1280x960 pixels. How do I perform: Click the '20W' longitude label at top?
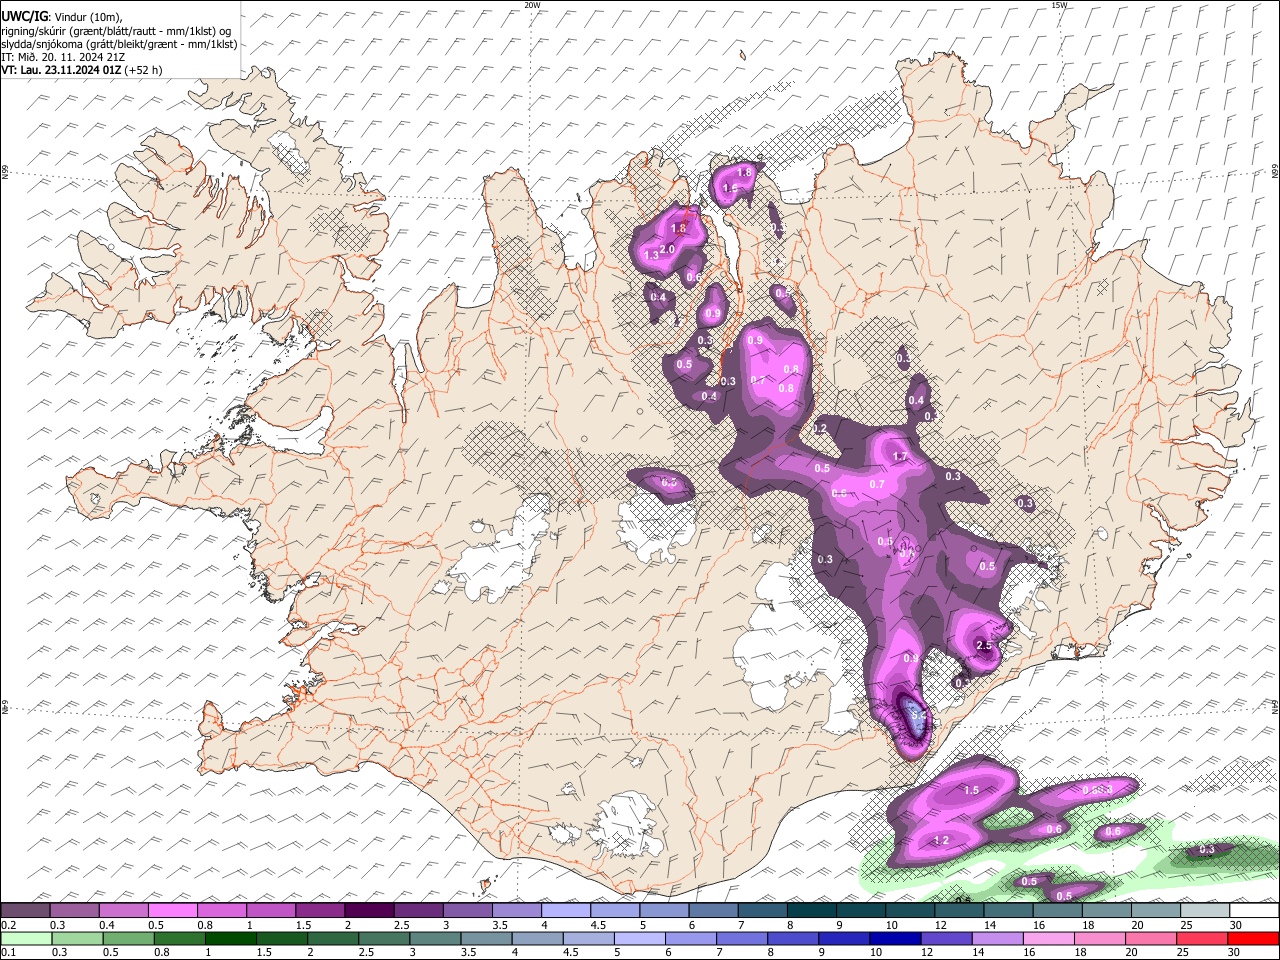pos(532,5)
